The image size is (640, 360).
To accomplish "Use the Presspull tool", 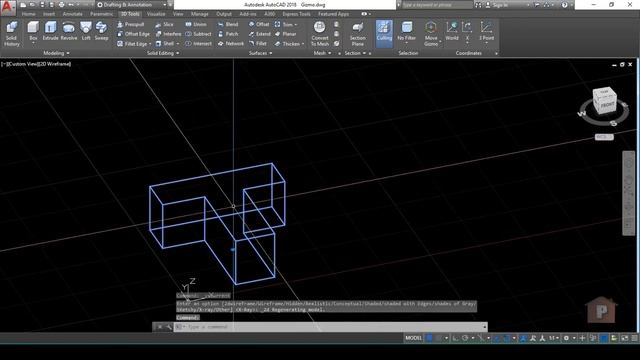I will [131, 24].
